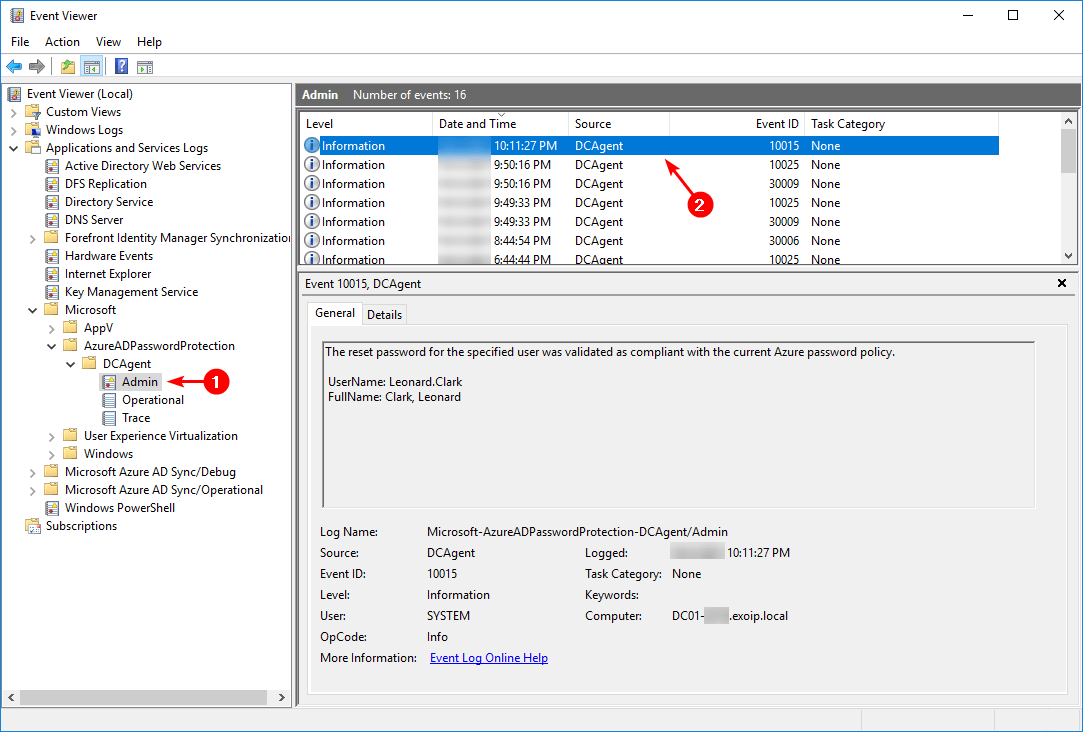The image size is (1083, 732).
Task: Open the DNS Server log
Action: click(x=94, y=220)
